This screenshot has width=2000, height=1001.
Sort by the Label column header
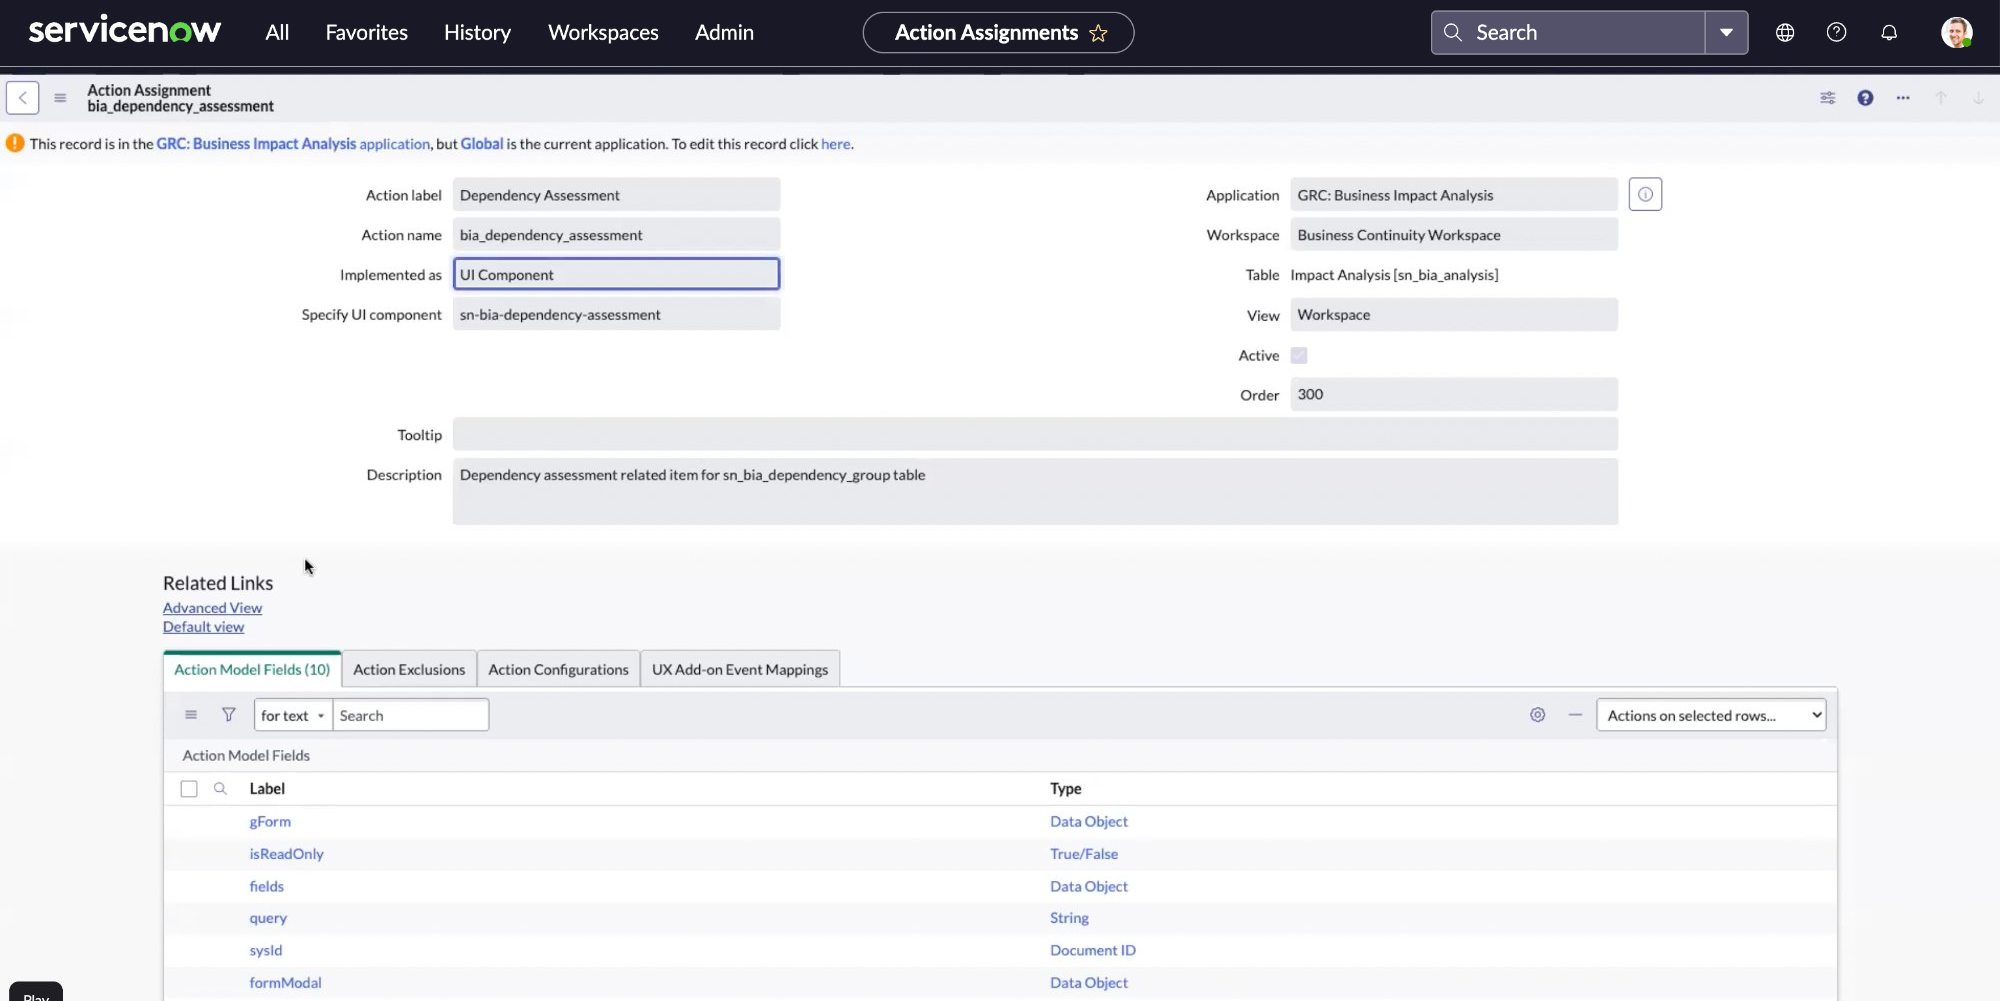tap(267, 789)
